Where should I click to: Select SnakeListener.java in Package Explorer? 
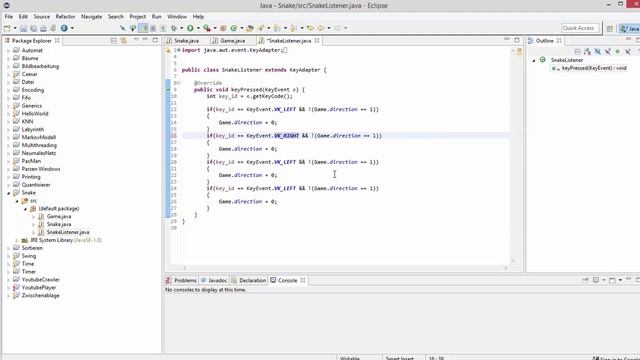pos(68,232)
